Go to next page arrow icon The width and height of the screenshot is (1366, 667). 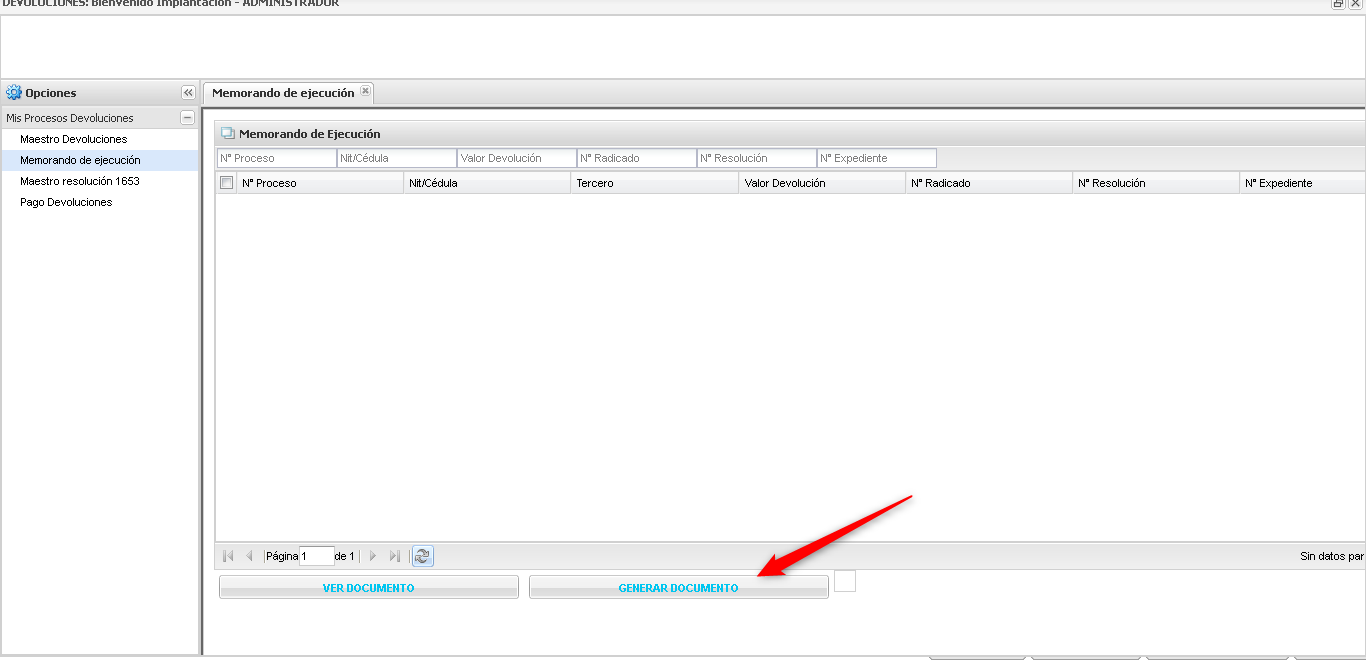click(373, 556)
